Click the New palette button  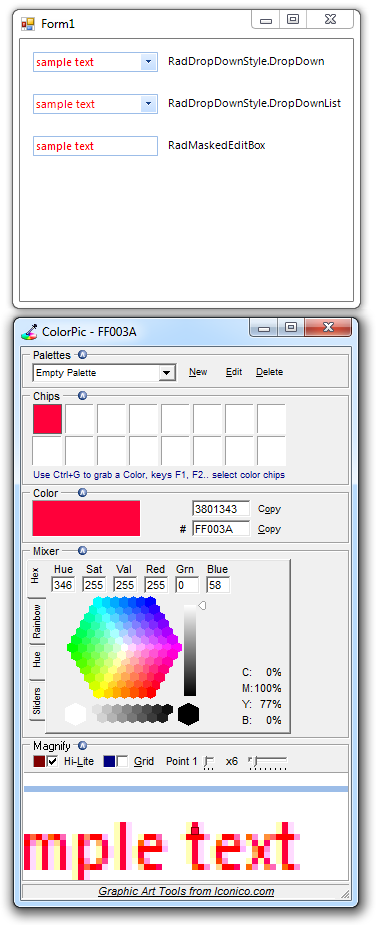198,372
